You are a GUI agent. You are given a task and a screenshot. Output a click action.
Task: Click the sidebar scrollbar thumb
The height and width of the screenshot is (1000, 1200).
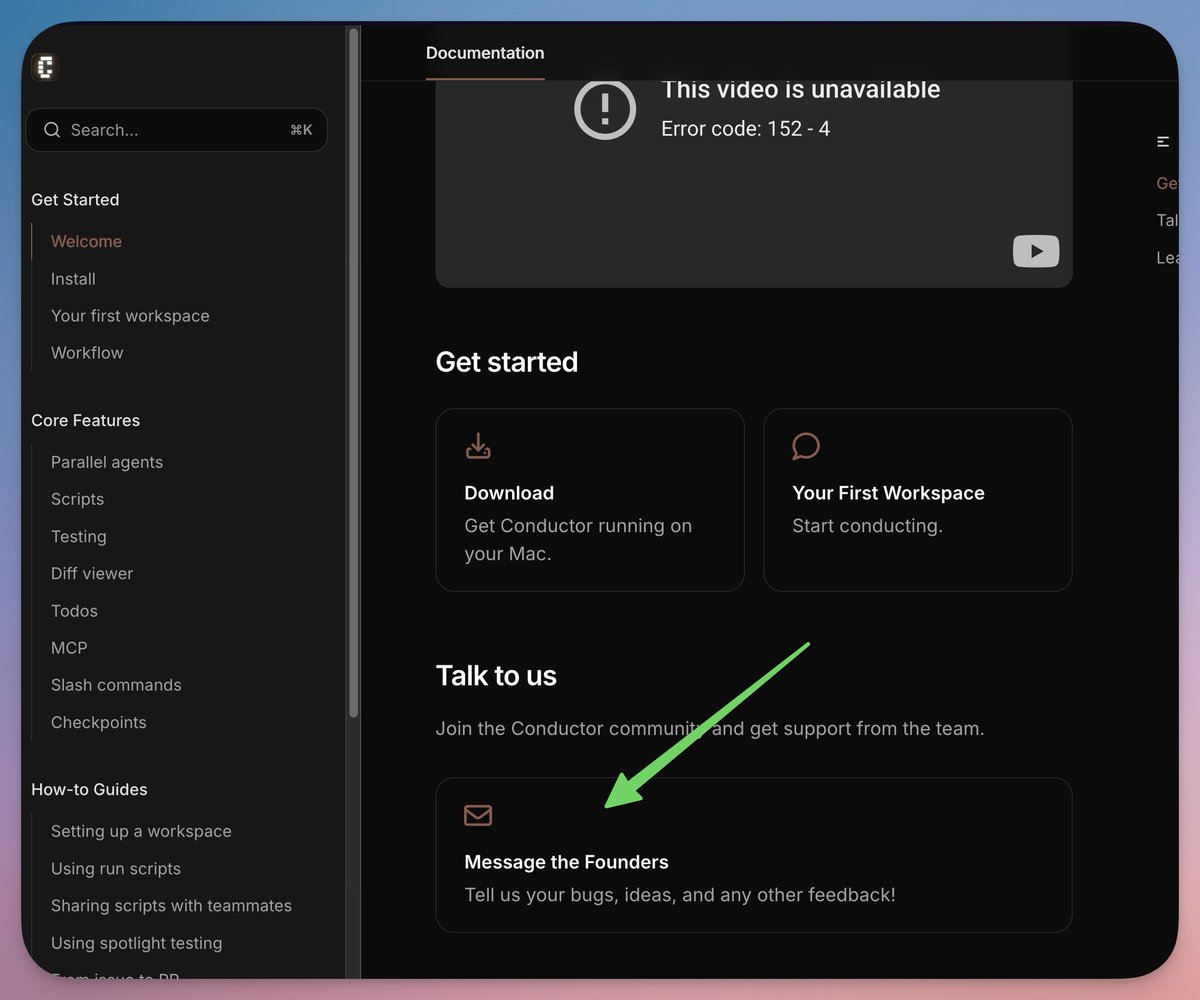[353, 372]
